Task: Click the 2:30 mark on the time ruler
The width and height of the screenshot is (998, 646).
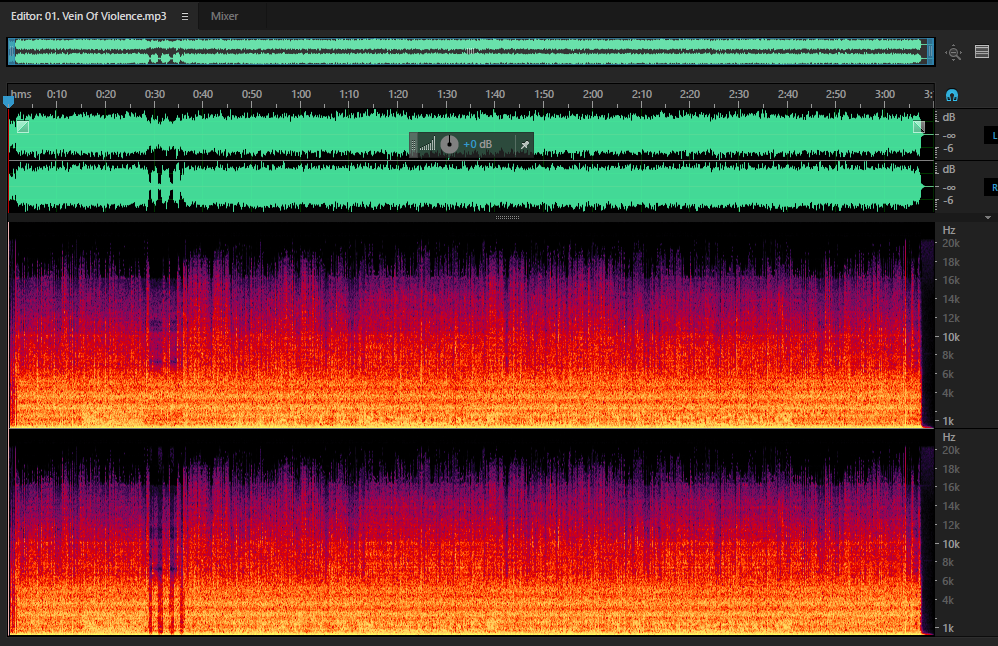Action: tap(738, 94)
